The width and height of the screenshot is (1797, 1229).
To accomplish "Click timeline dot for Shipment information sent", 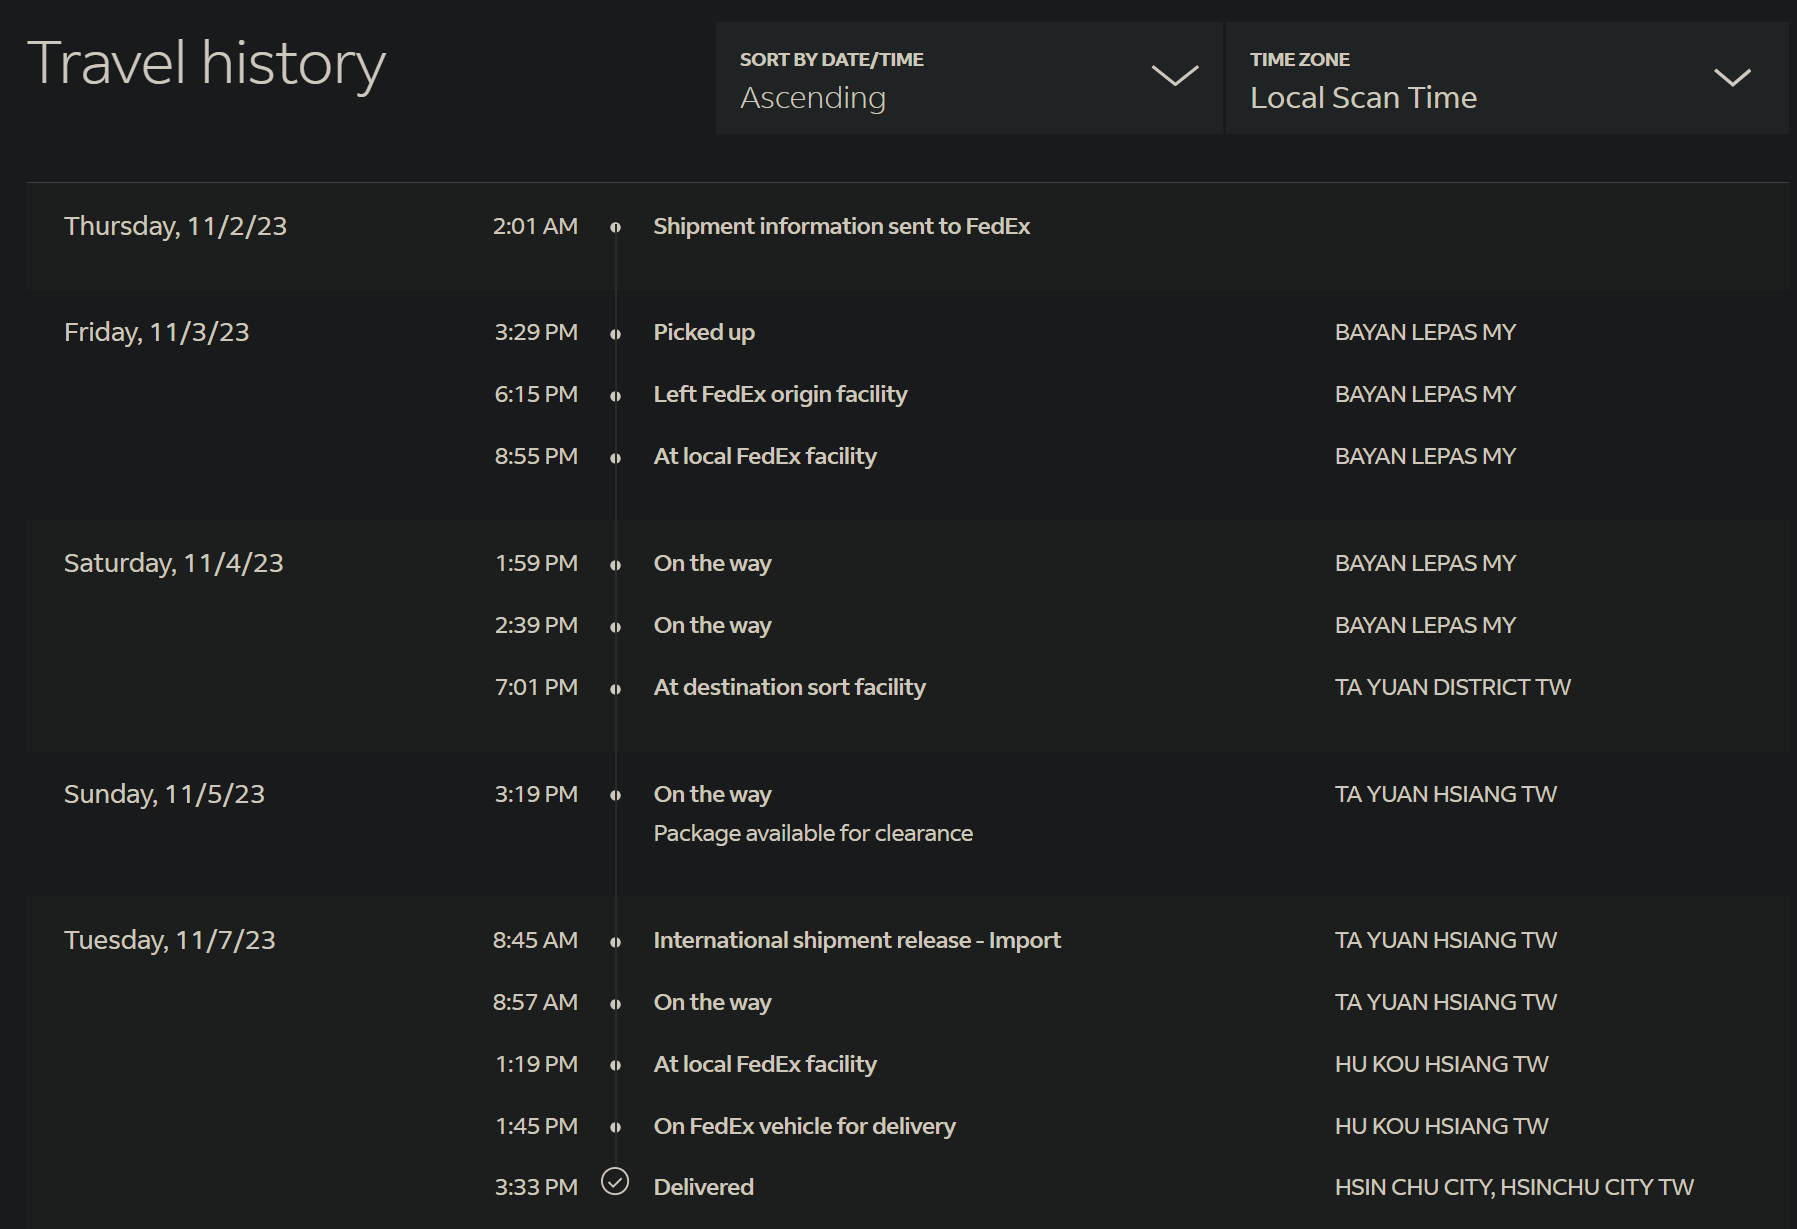I will tap(615, 228).
